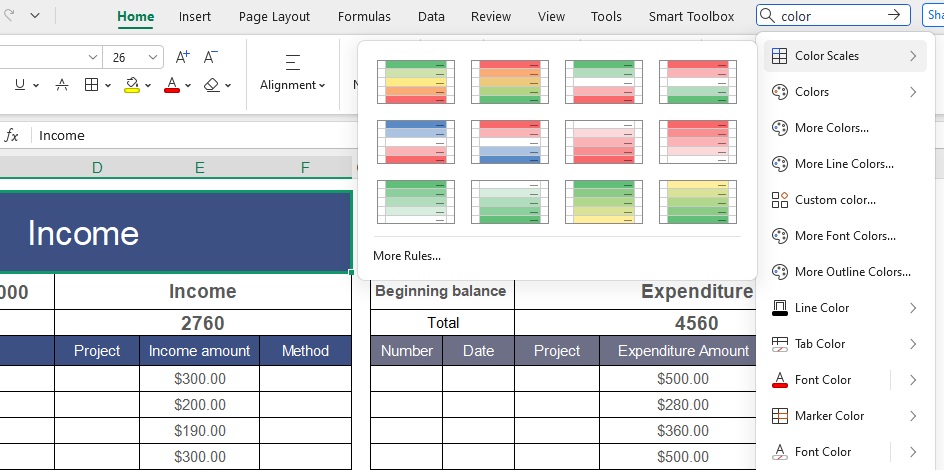This screenshot has height=470, width=944.
Task: Click the More Font Colors palette icon
Action: [780, 236]
